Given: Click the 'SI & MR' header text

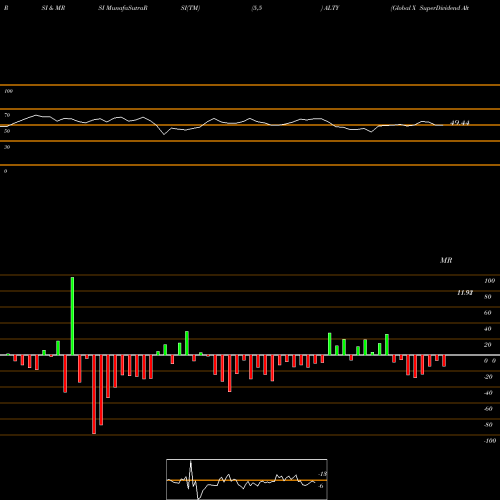Looking at the screenshot, I should [53, 8].
